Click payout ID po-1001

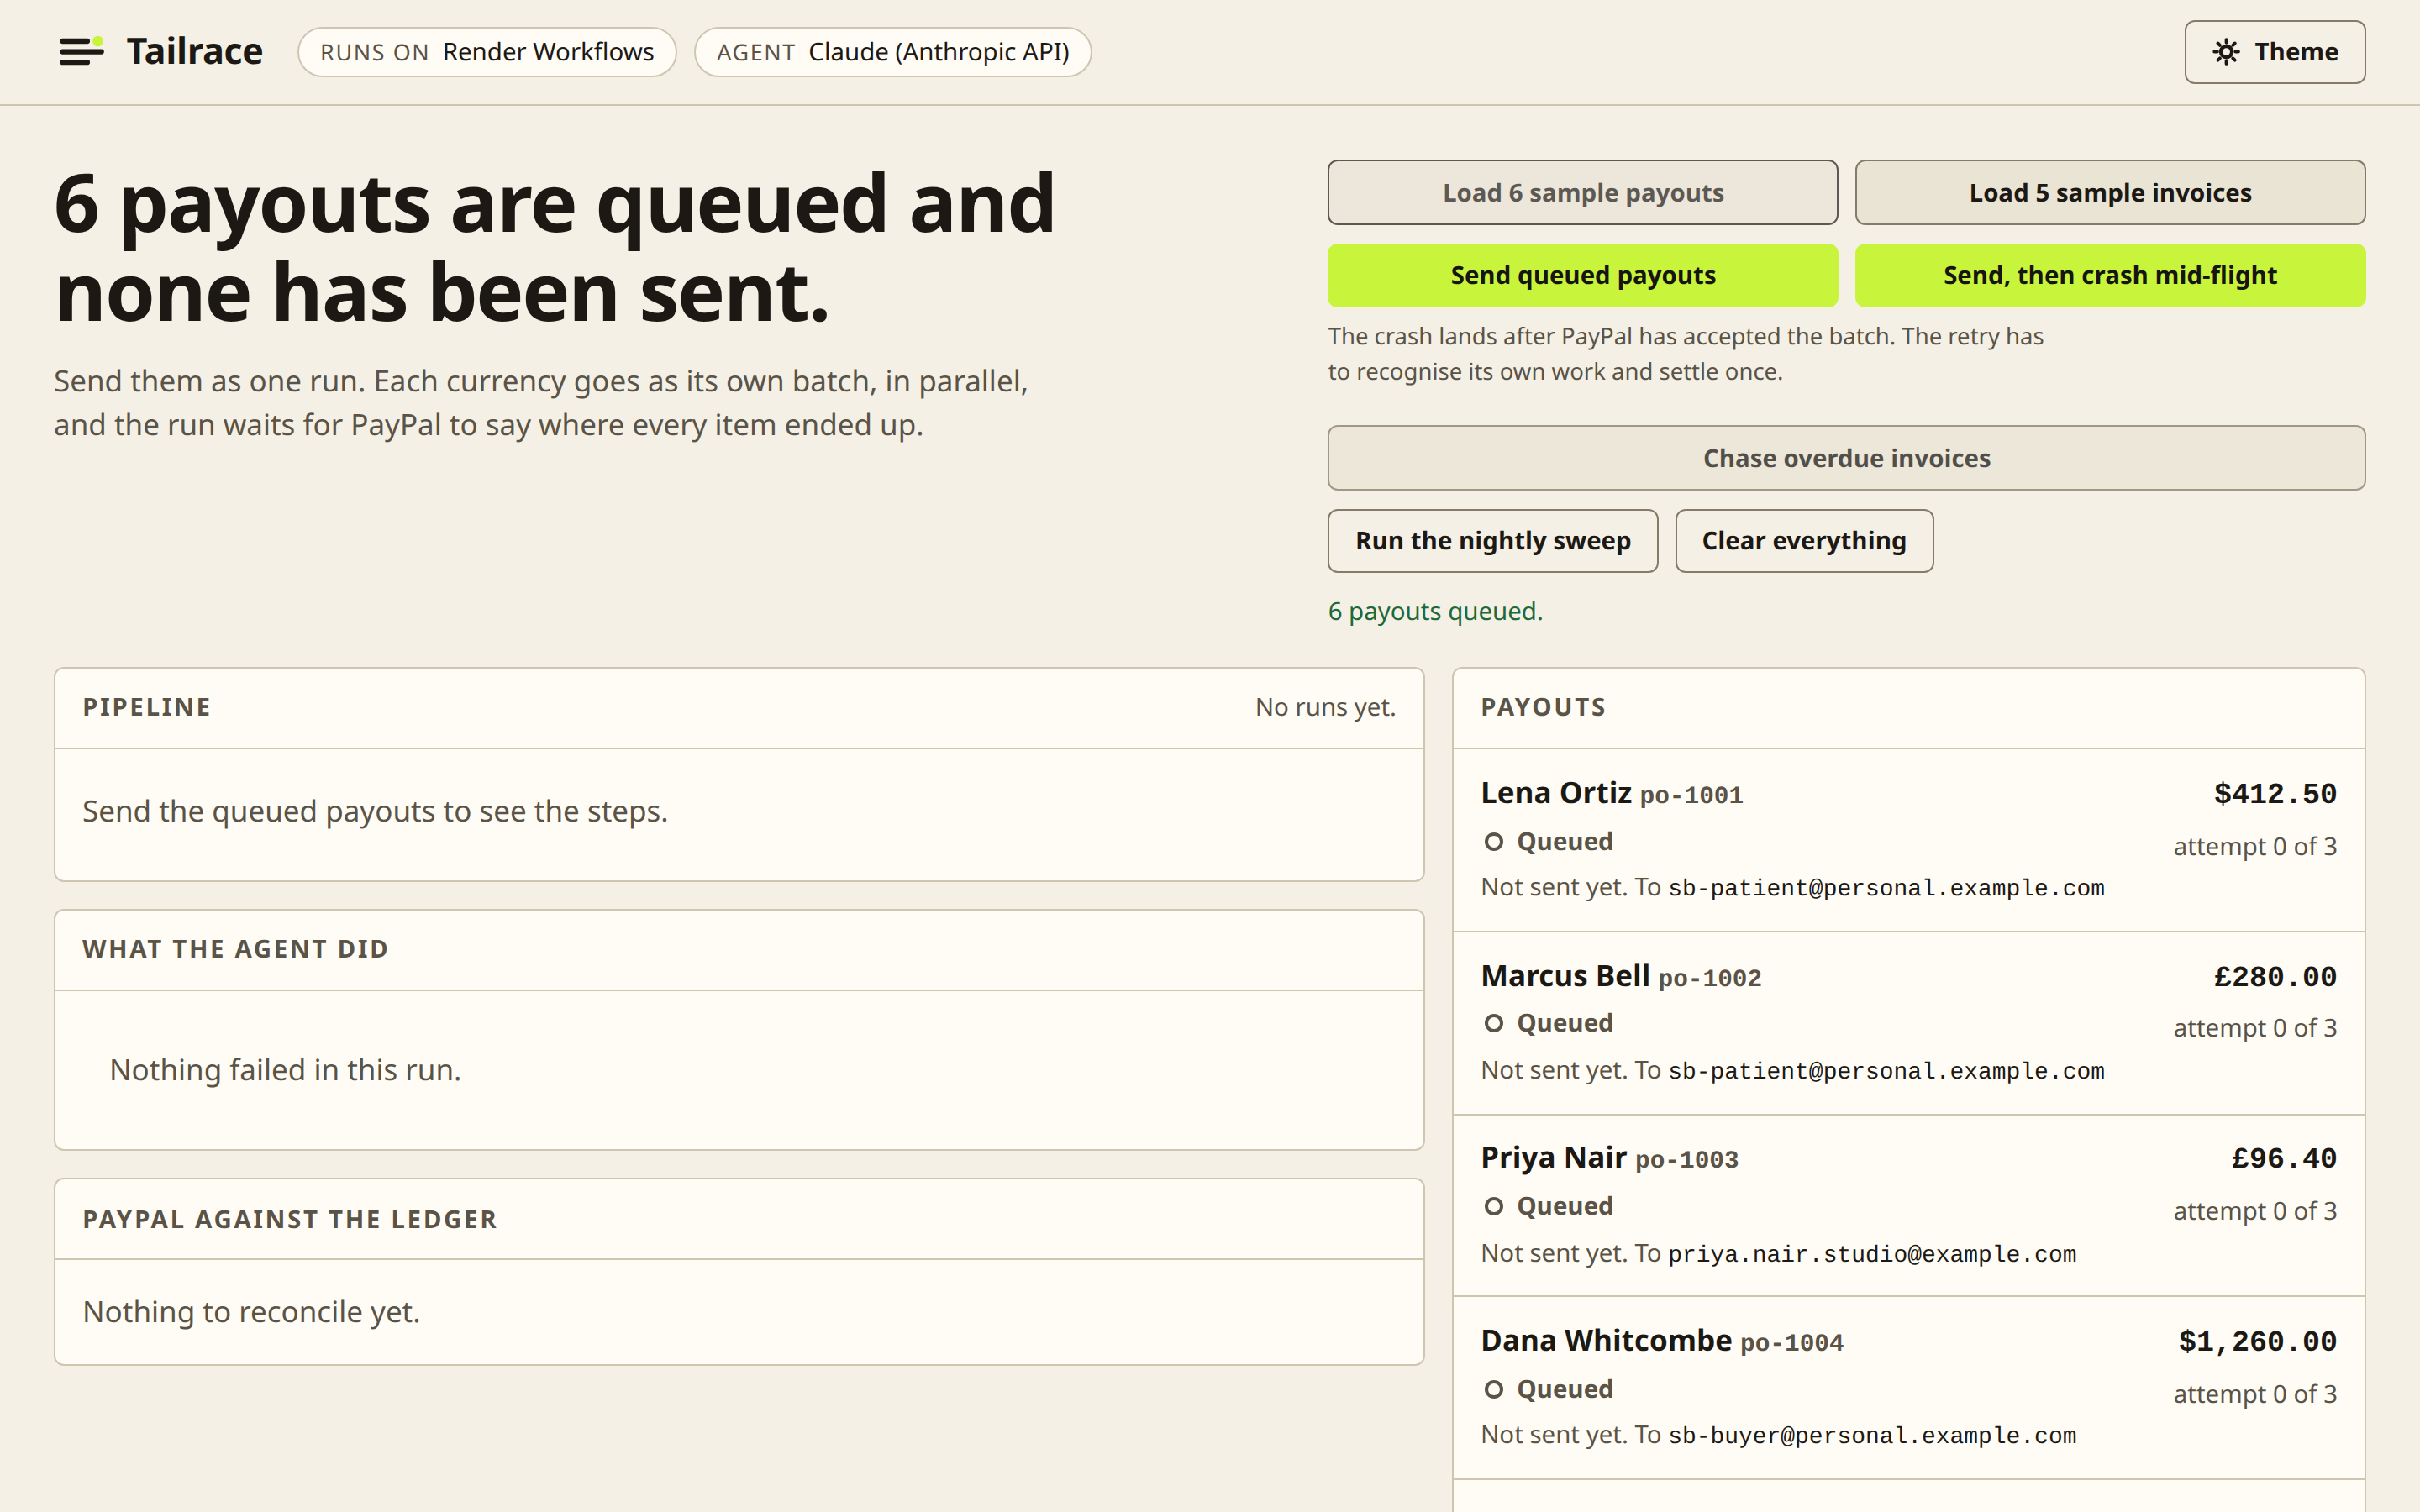click(1691, 796)
